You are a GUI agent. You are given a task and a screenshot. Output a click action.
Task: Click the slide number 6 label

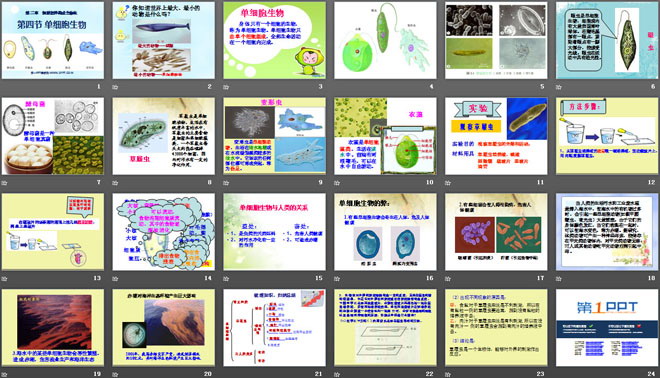[653, 86]
